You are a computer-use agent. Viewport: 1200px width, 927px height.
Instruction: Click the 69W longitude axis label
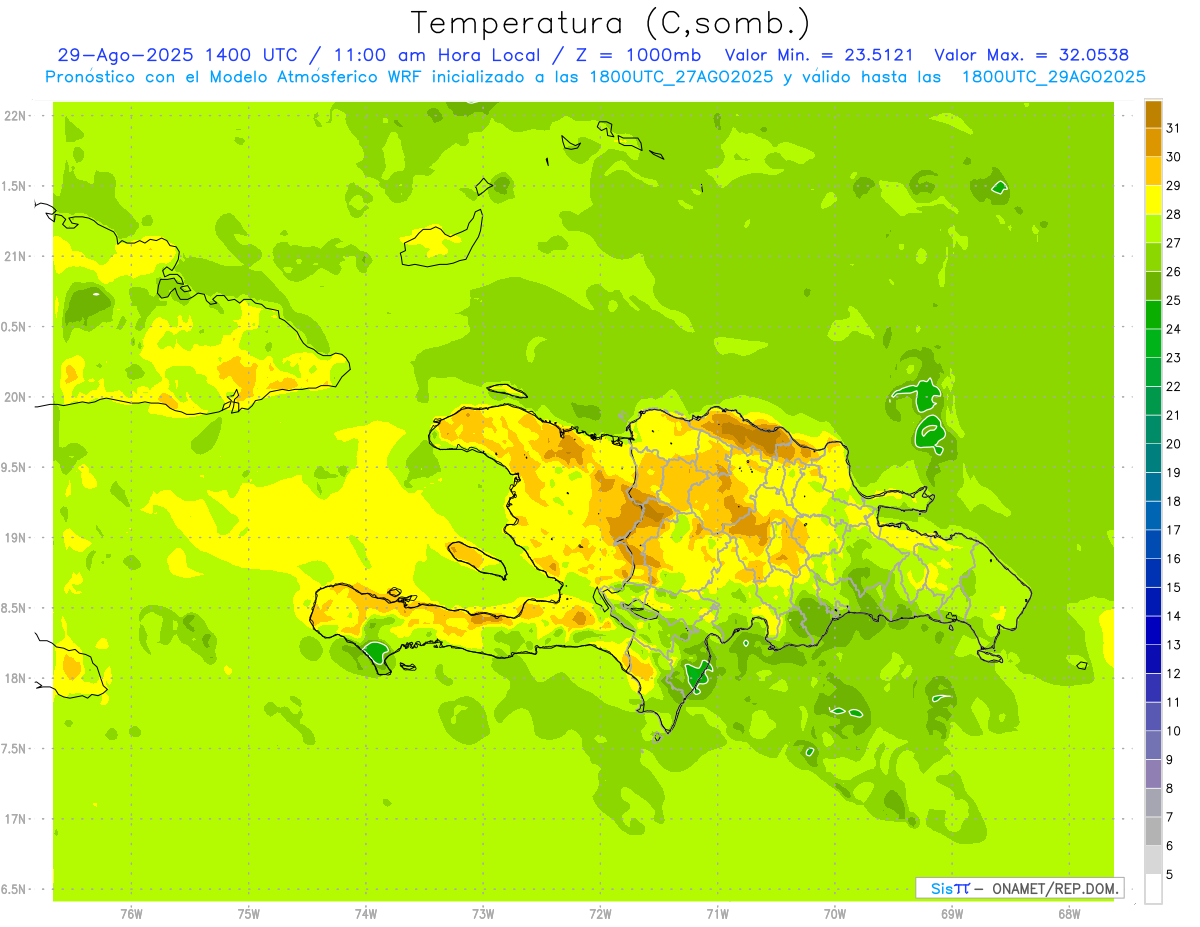952,914
